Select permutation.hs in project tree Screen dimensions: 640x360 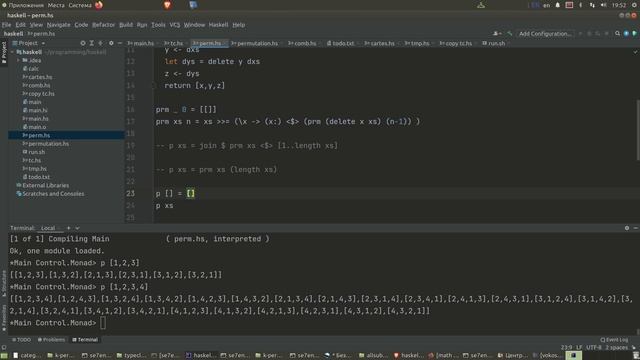point(46,144)
